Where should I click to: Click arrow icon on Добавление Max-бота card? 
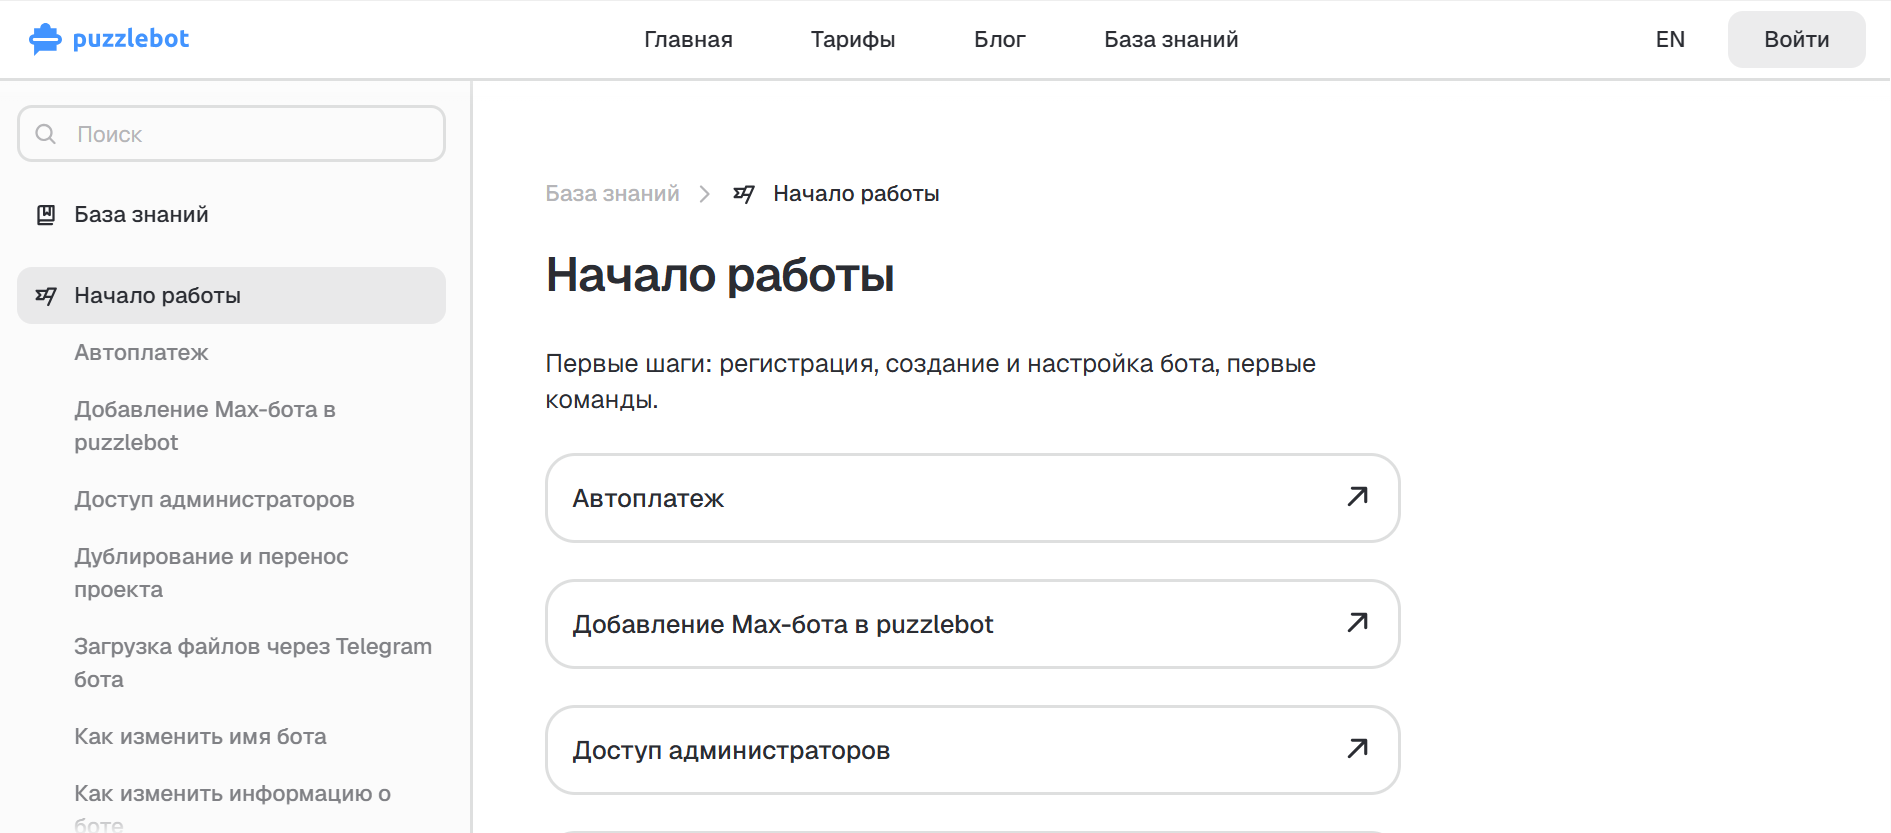pyautogui.click(x=1357, y=623)
